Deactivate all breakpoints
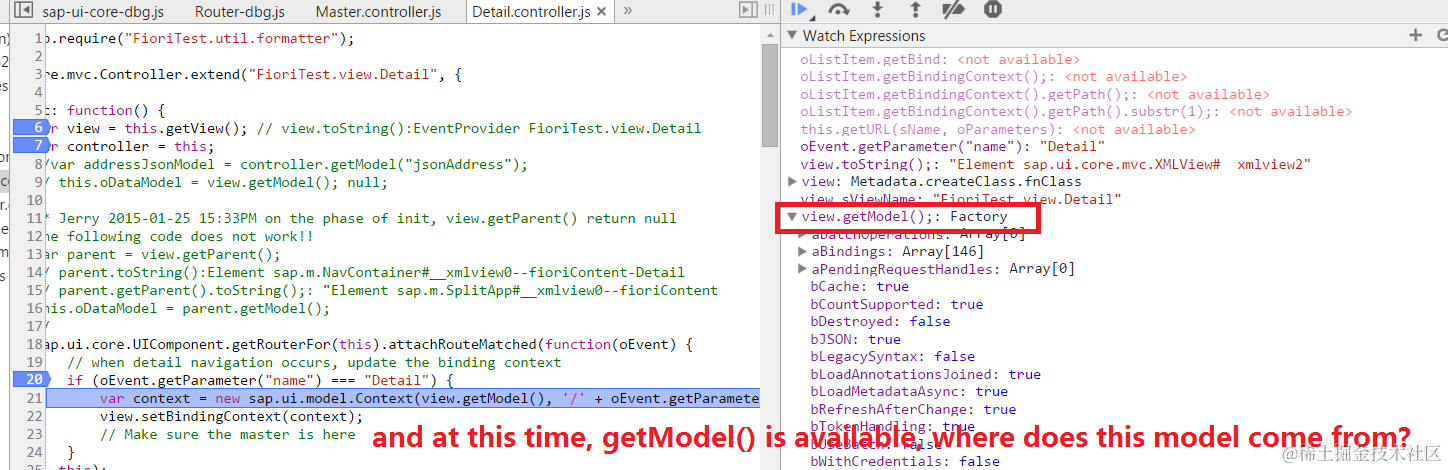The height and width of the screenshot is (470, 1448). [954, 9]
